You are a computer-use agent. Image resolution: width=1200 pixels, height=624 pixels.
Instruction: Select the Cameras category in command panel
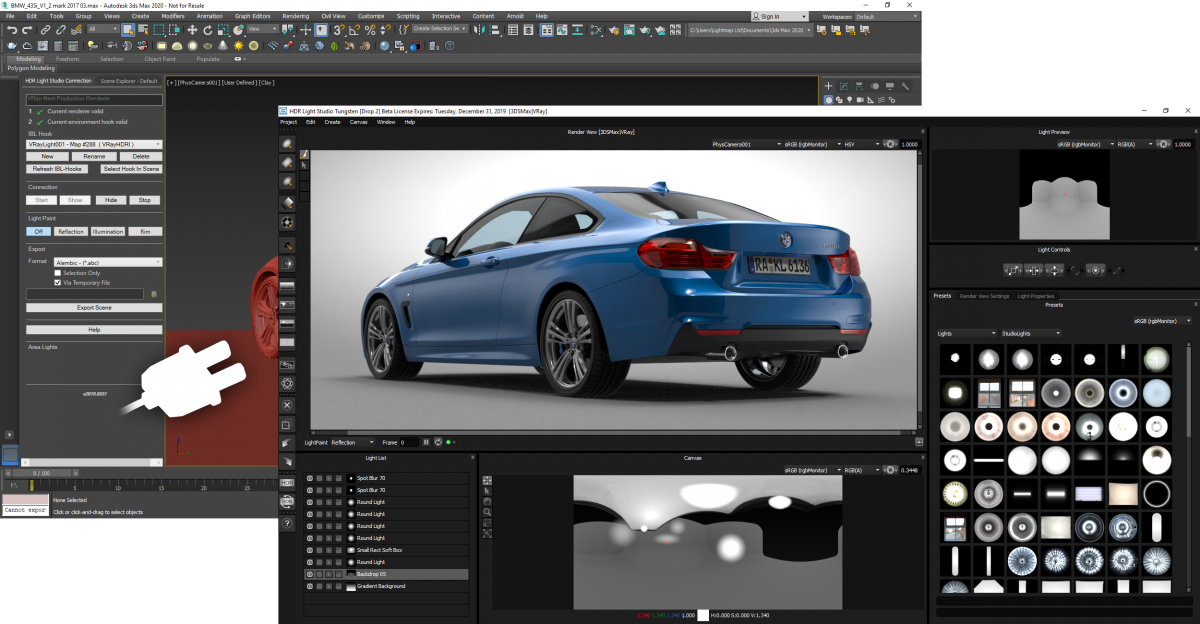(861, 100)
